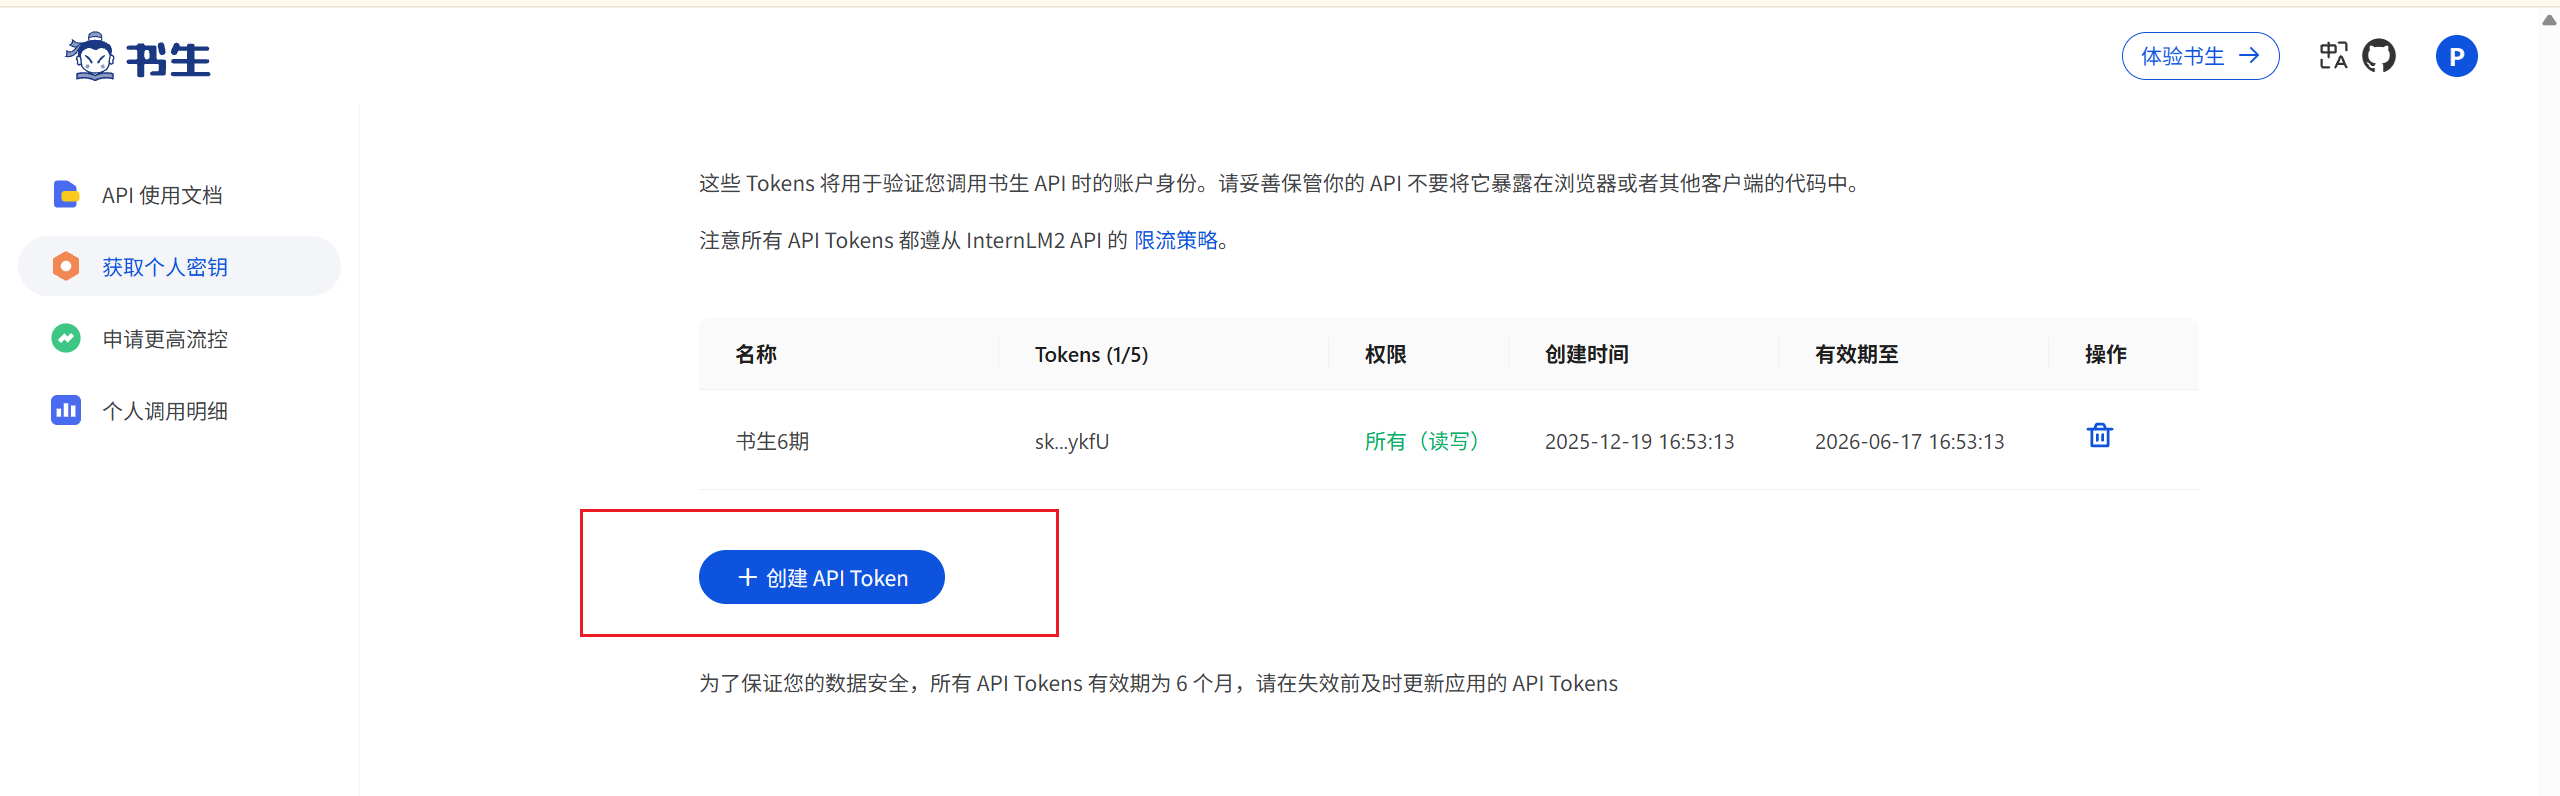
Task: Open API 使用文档 menu item
Action: point(180,195)
